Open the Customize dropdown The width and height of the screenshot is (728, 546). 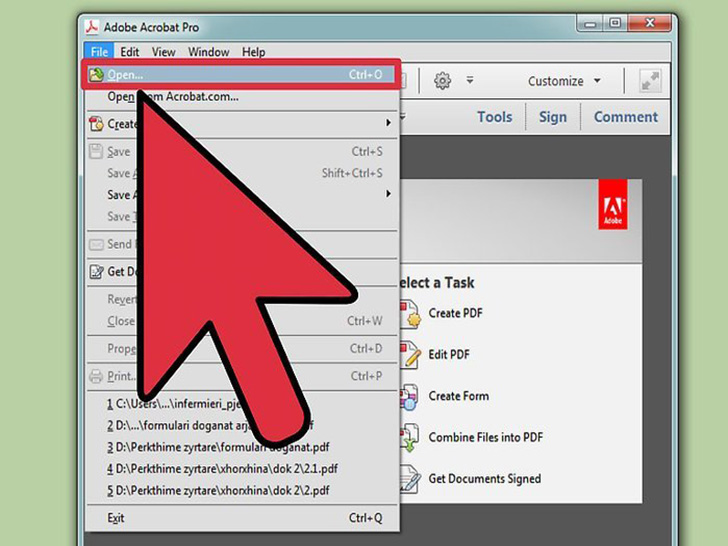coord(564,81)
